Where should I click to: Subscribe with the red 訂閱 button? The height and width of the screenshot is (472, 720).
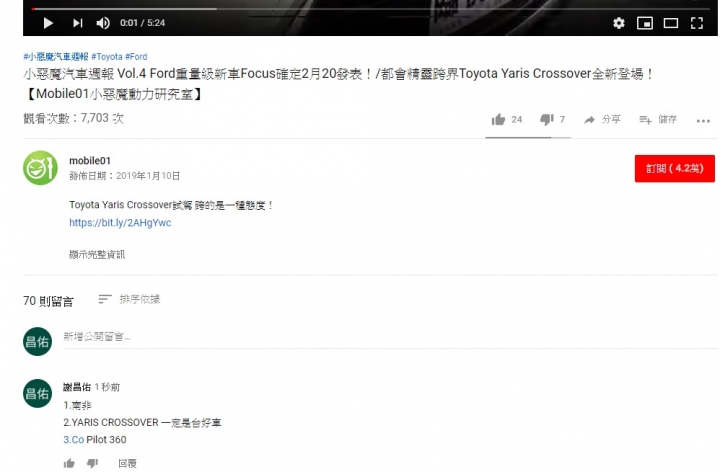[x=675, y=169]
